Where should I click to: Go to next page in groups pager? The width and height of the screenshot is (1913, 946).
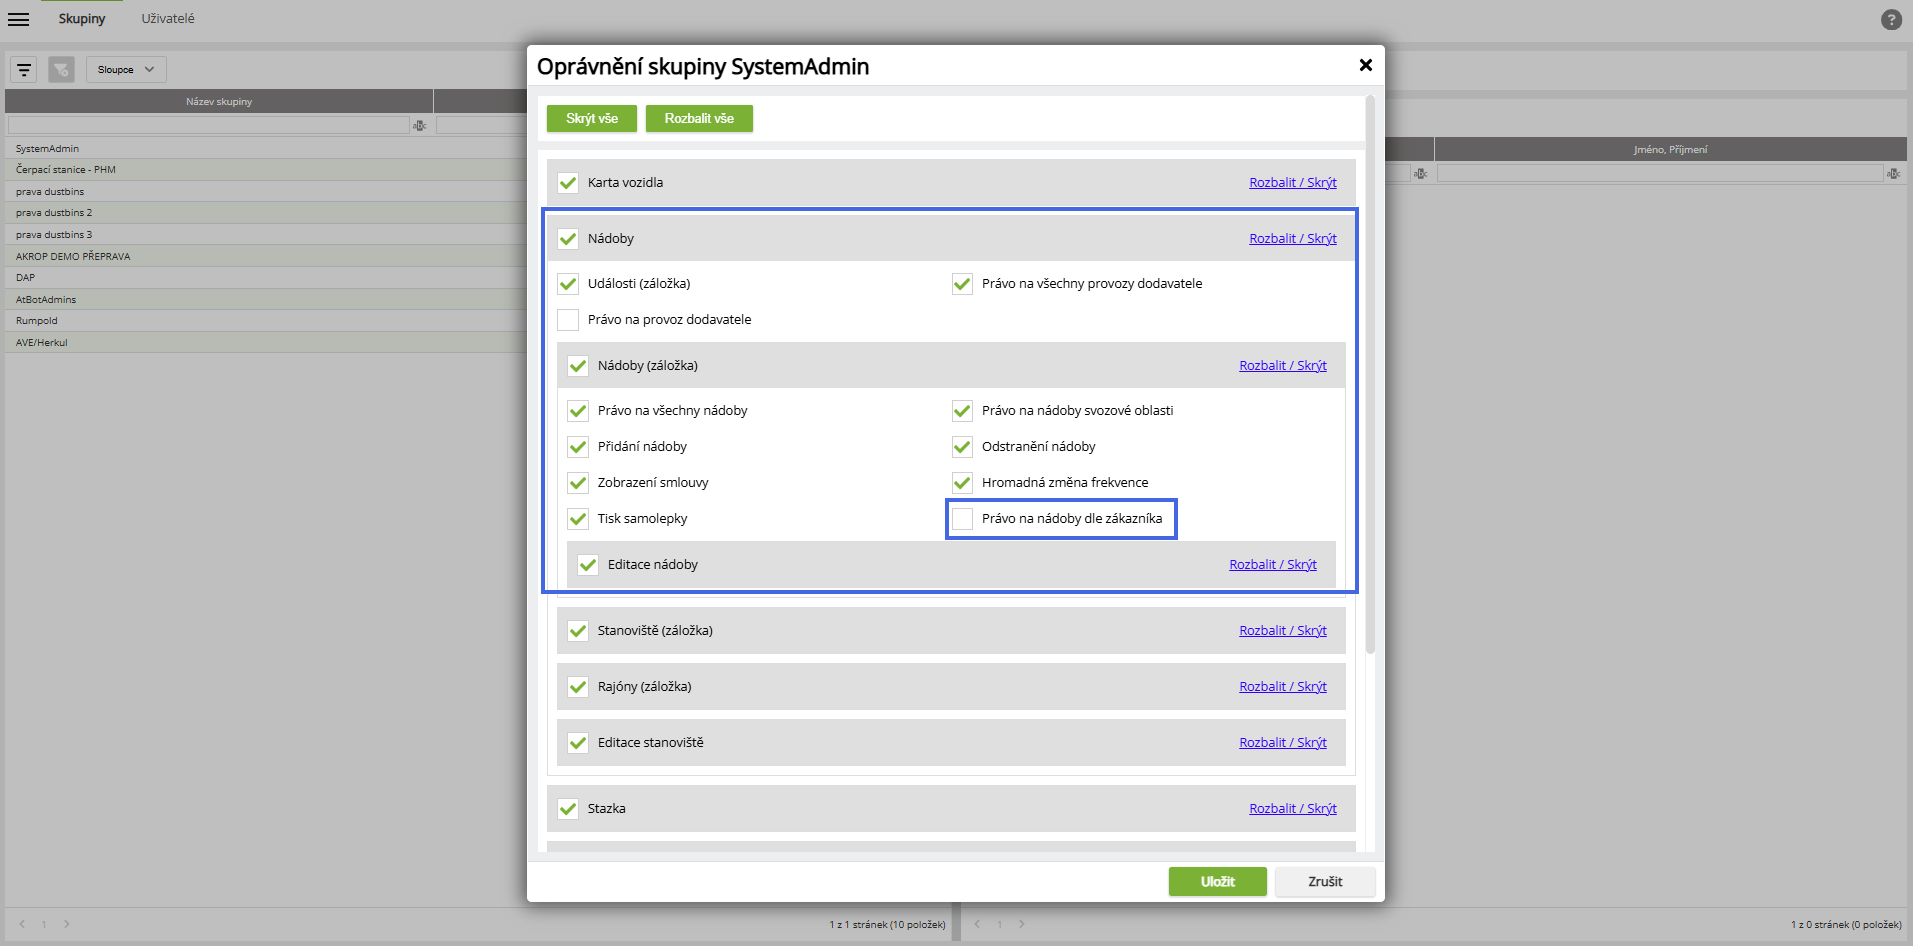point(67,924)
